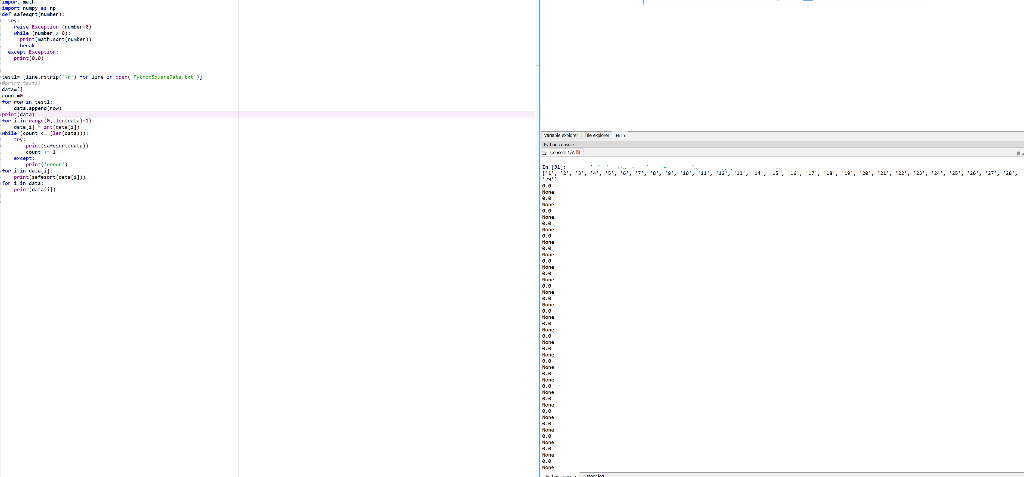Switch to the Variable explorer tab
Image resolution: width=1024 pixels, height=477 pixels.
[561, 135]
